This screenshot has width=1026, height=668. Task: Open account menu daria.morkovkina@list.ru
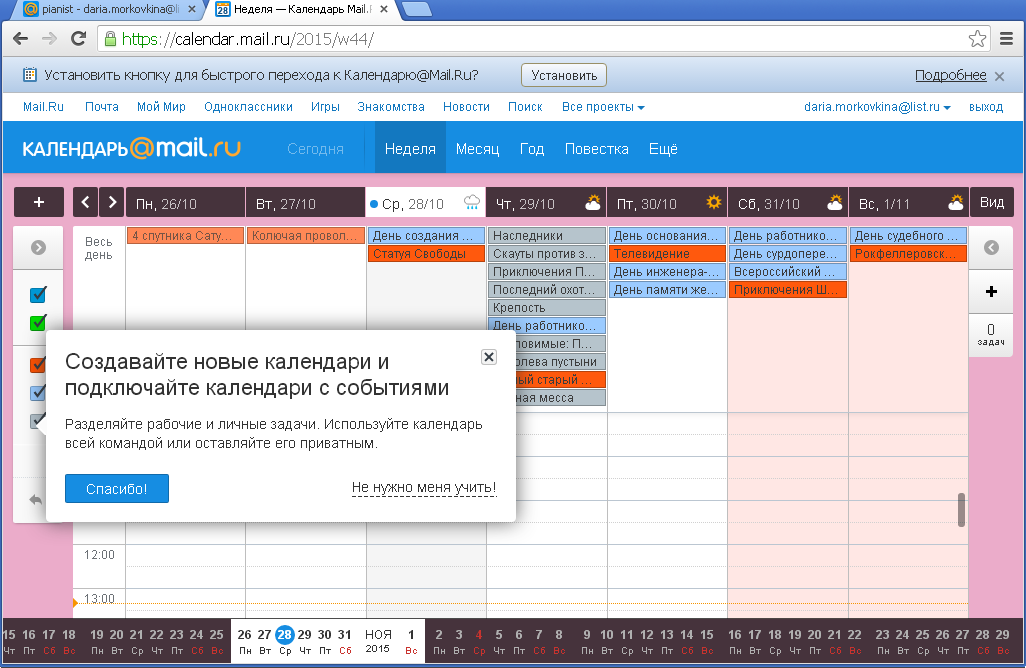point(877,107)
